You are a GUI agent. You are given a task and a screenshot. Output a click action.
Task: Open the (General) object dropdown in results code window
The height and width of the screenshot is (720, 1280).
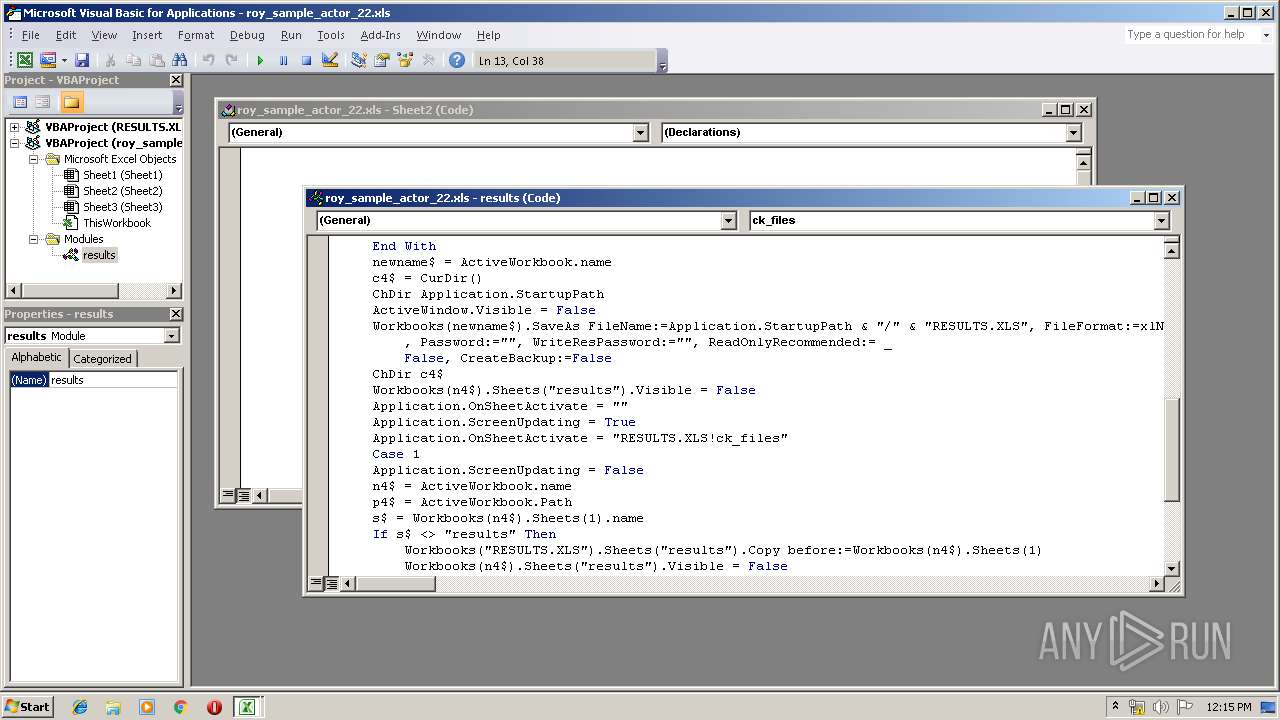[x=728, y=220]
